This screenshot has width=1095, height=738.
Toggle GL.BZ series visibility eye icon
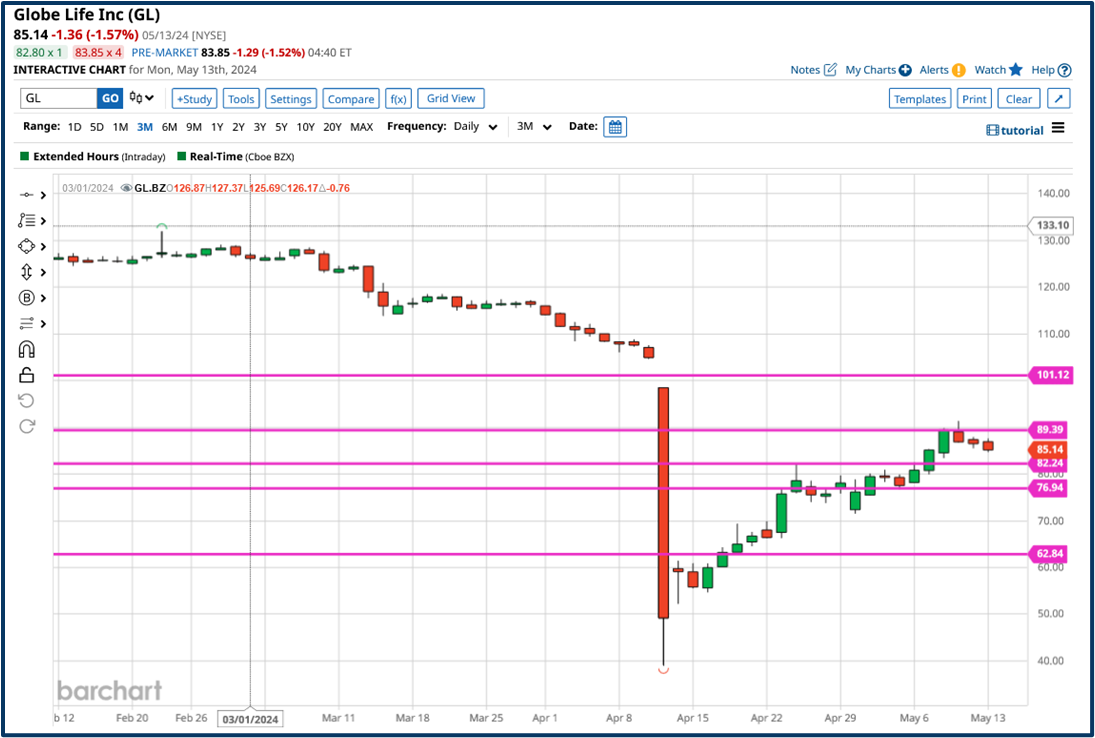[126, 188]
